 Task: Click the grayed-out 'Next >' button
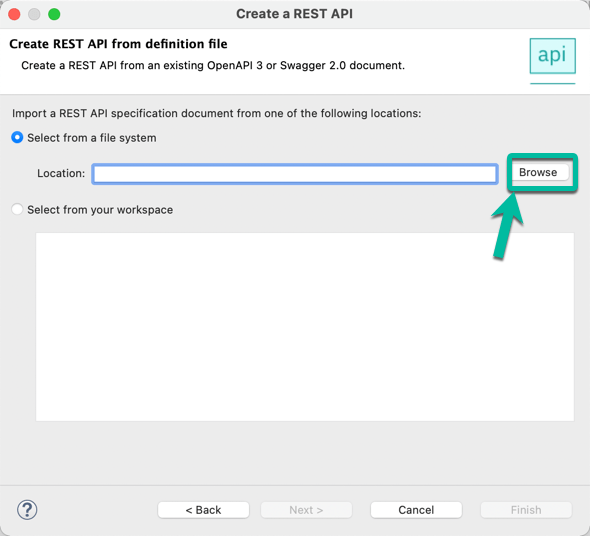[x=306, y=510]
